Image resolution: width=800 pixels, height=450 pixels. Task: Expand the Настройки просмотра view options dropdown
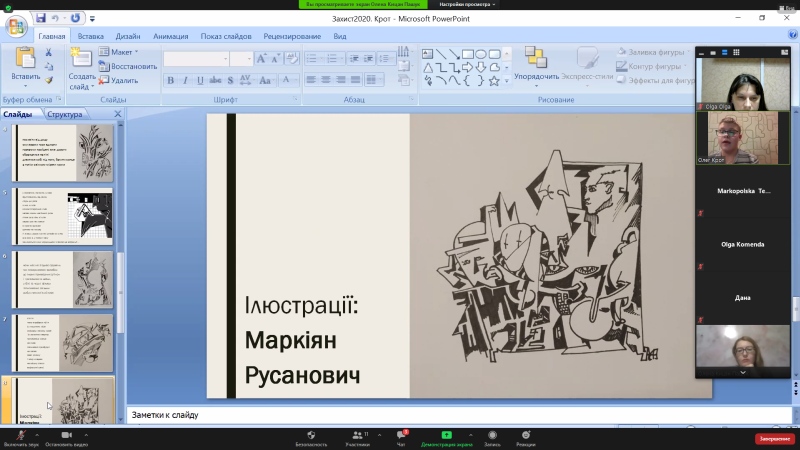pos(469,4)
